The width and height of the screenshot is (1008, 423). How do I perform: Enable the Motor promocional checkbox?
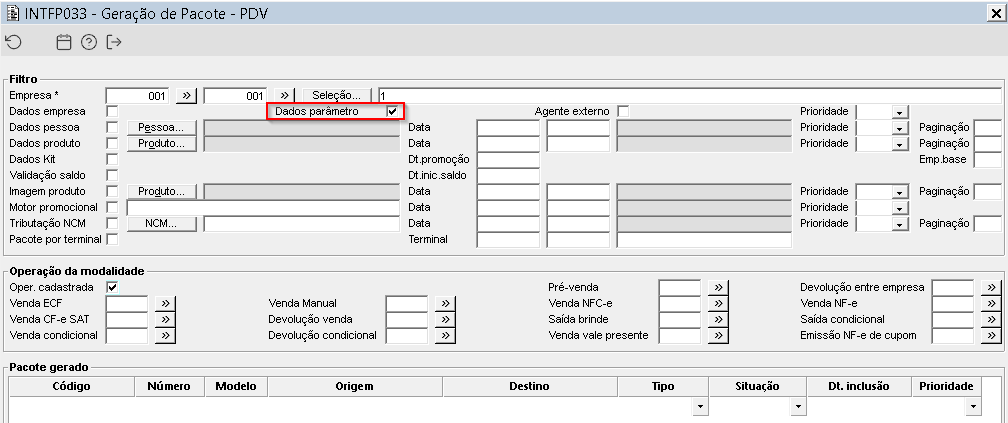(x=112, y=208)
